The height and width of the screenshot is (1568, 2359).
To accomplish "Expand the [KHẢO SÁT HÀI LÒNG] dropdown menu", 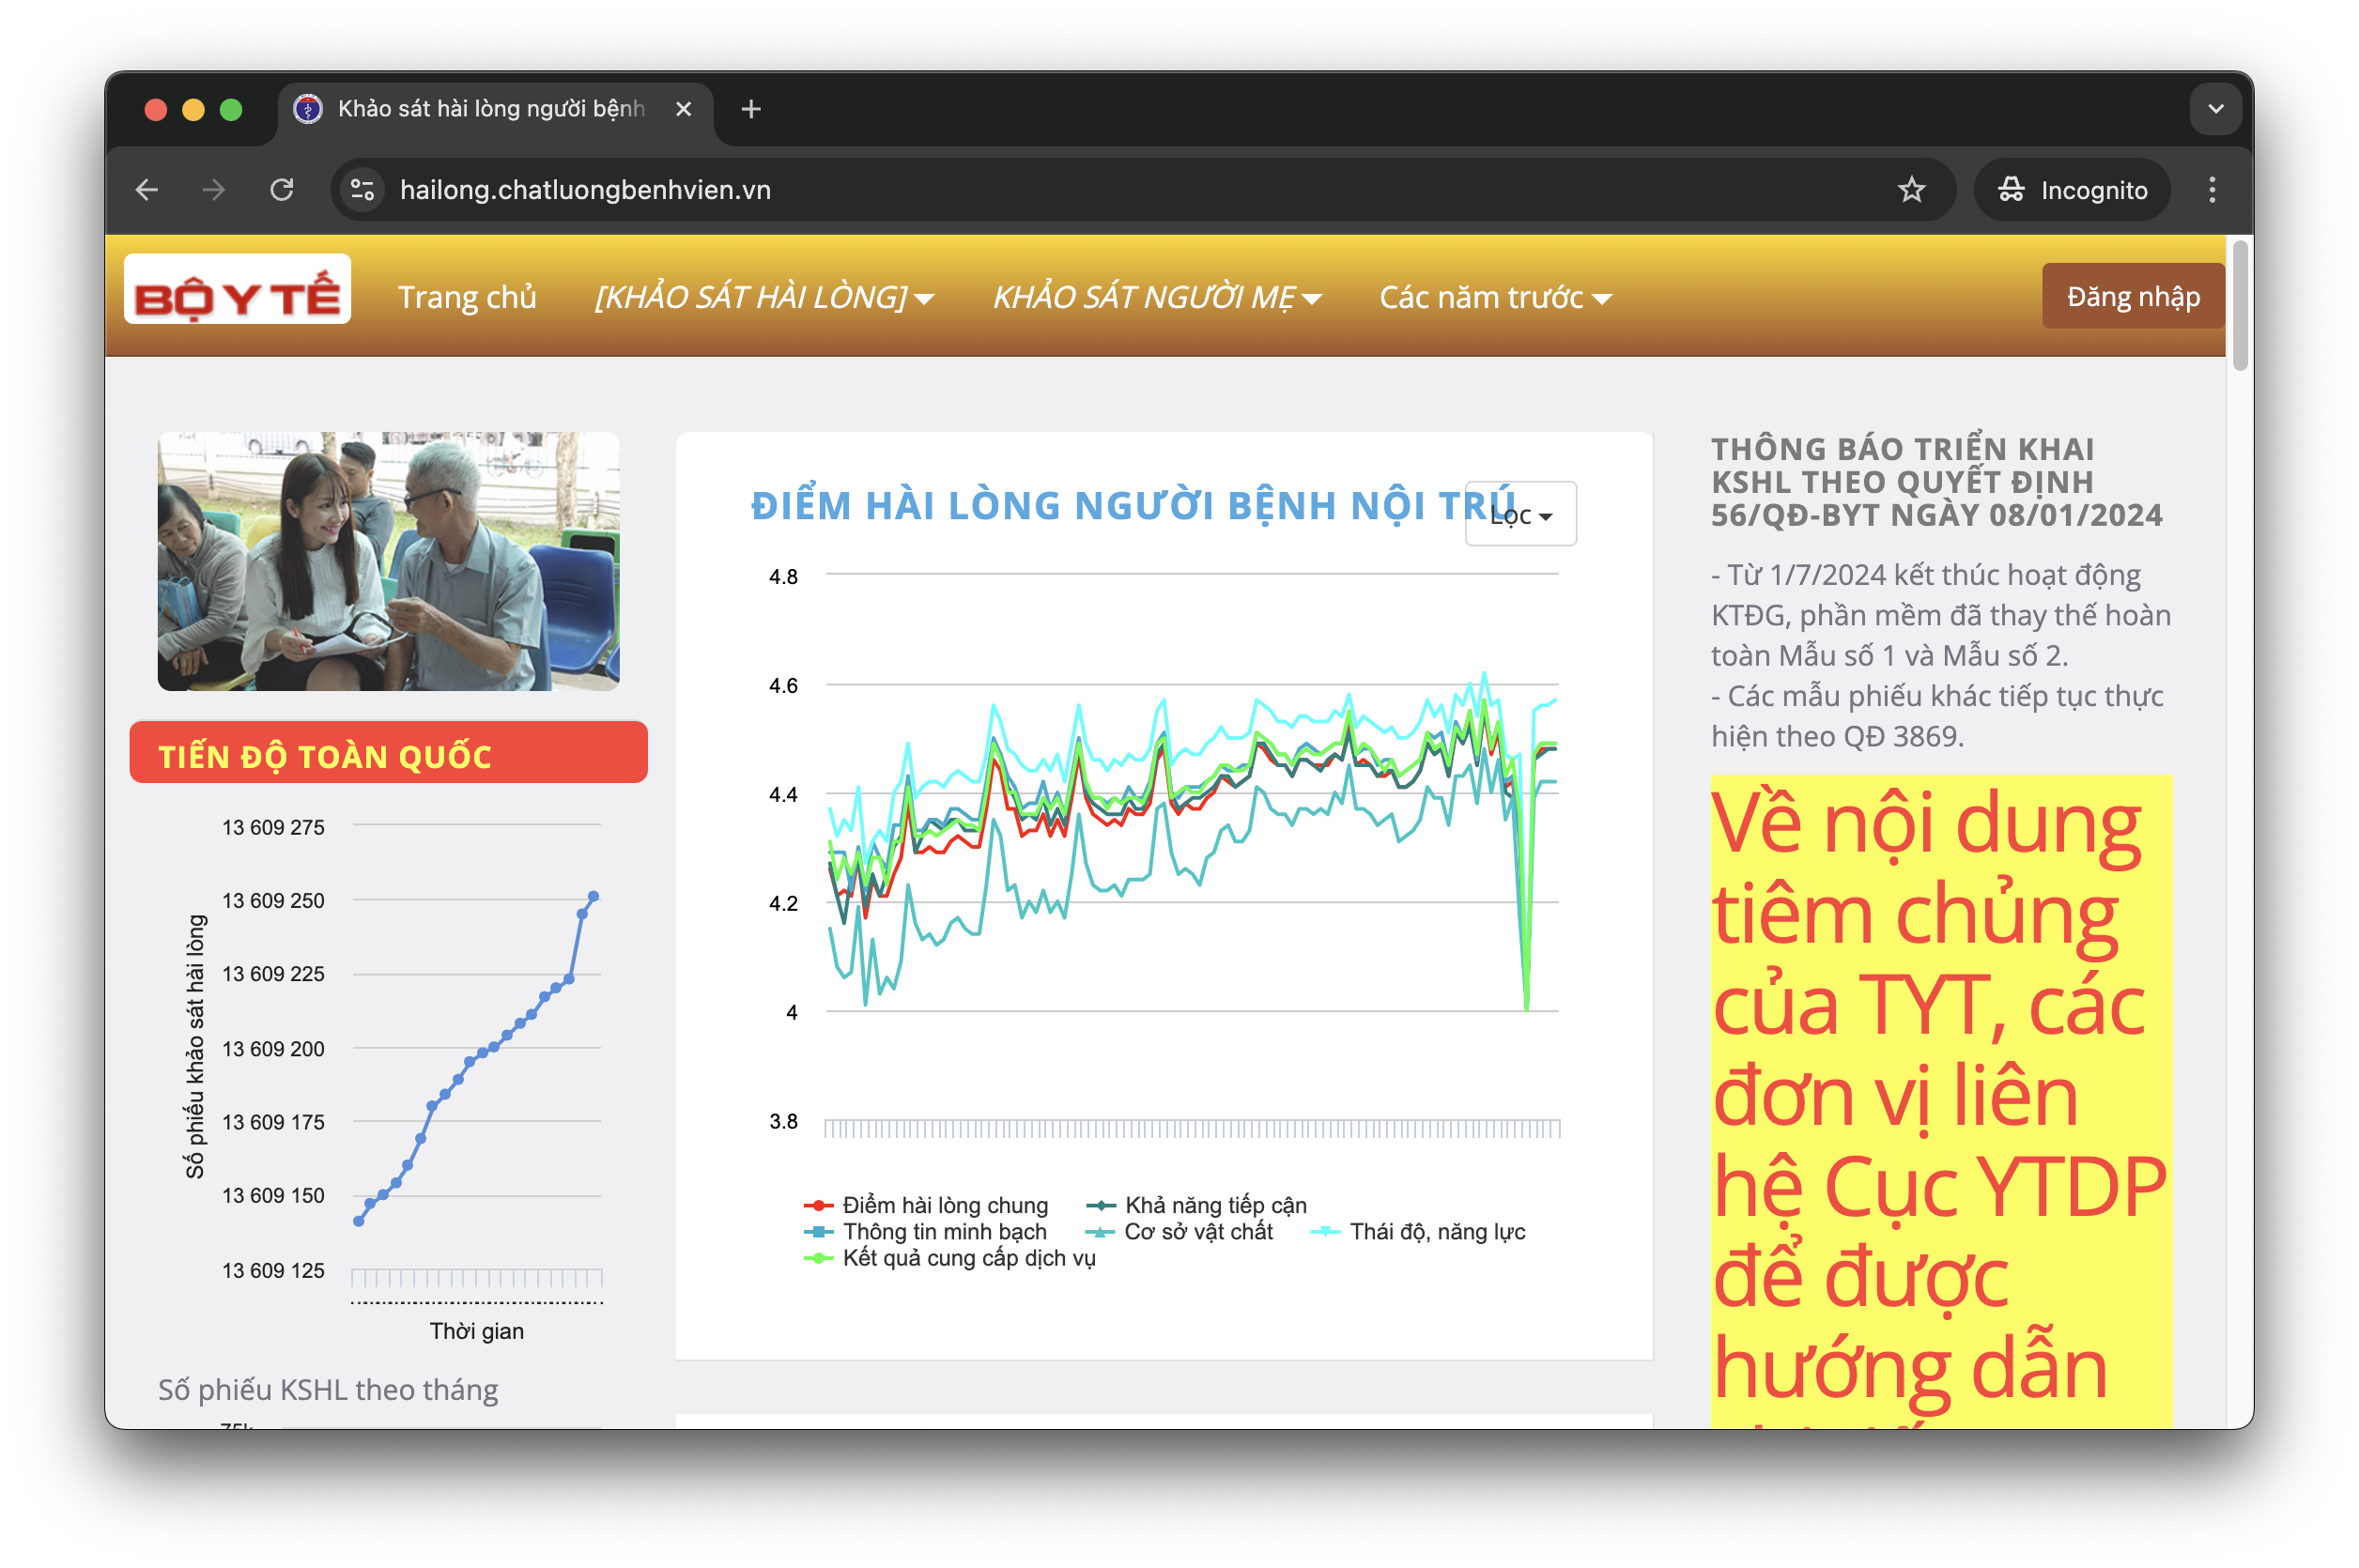I will coord(764,298).
